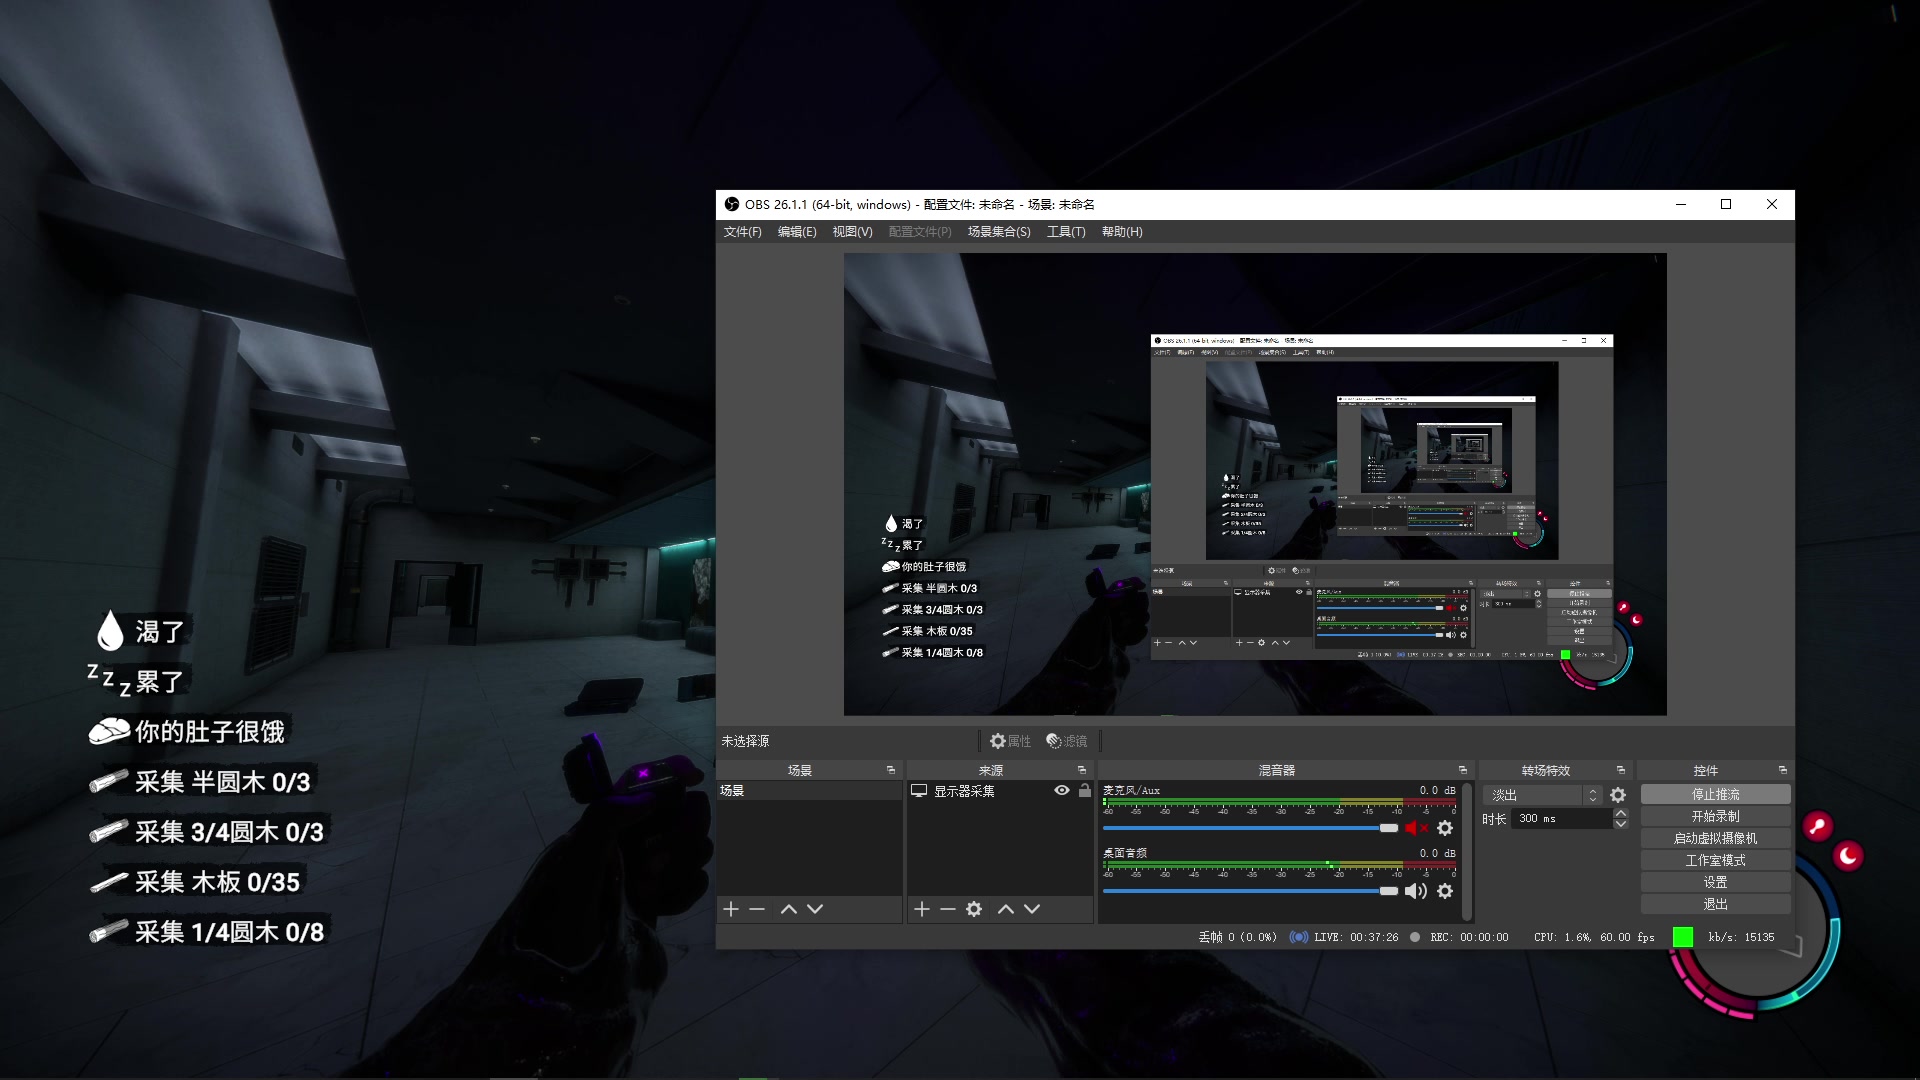Move scene up with the arrow icon

789,909
